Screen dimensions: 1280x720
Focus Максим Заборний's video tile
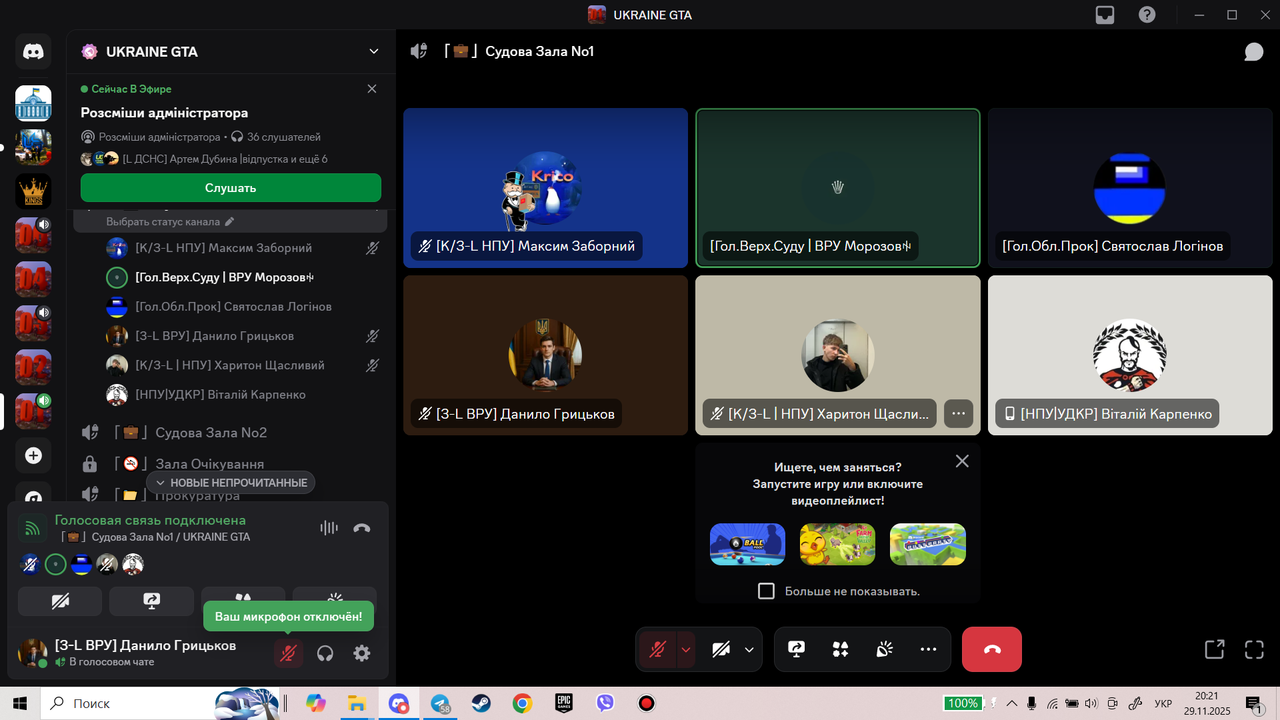(x=546, y=188)
